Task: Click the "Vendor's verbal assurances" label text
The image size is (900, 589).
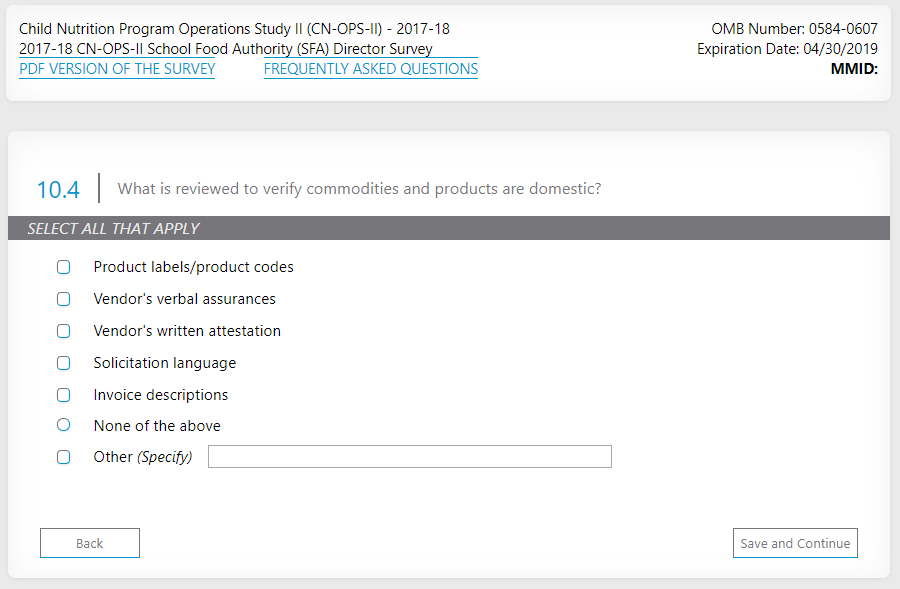Action: tap(184, 299)
